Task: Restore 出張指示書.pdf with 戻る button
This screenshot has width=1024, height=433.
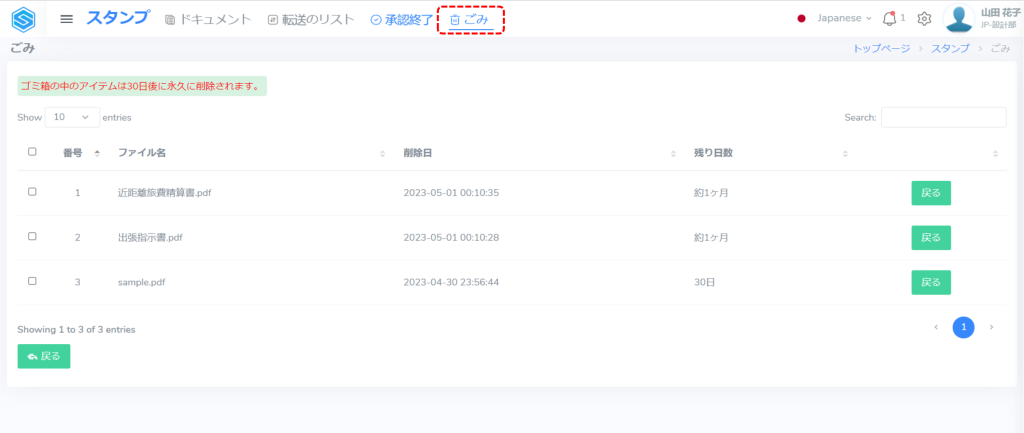Action: (x=930, y=238)
